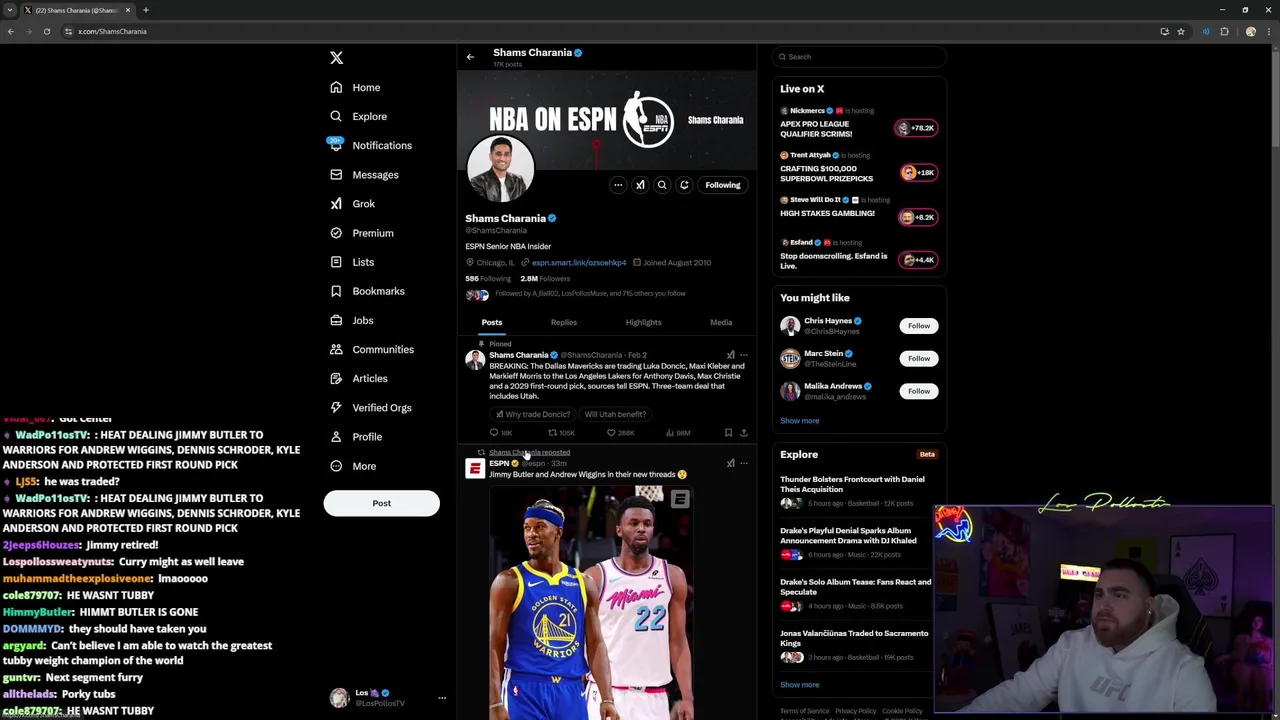Click the X search field
The width and height of the screenshot is (1280, 720).
click(859, 57)
